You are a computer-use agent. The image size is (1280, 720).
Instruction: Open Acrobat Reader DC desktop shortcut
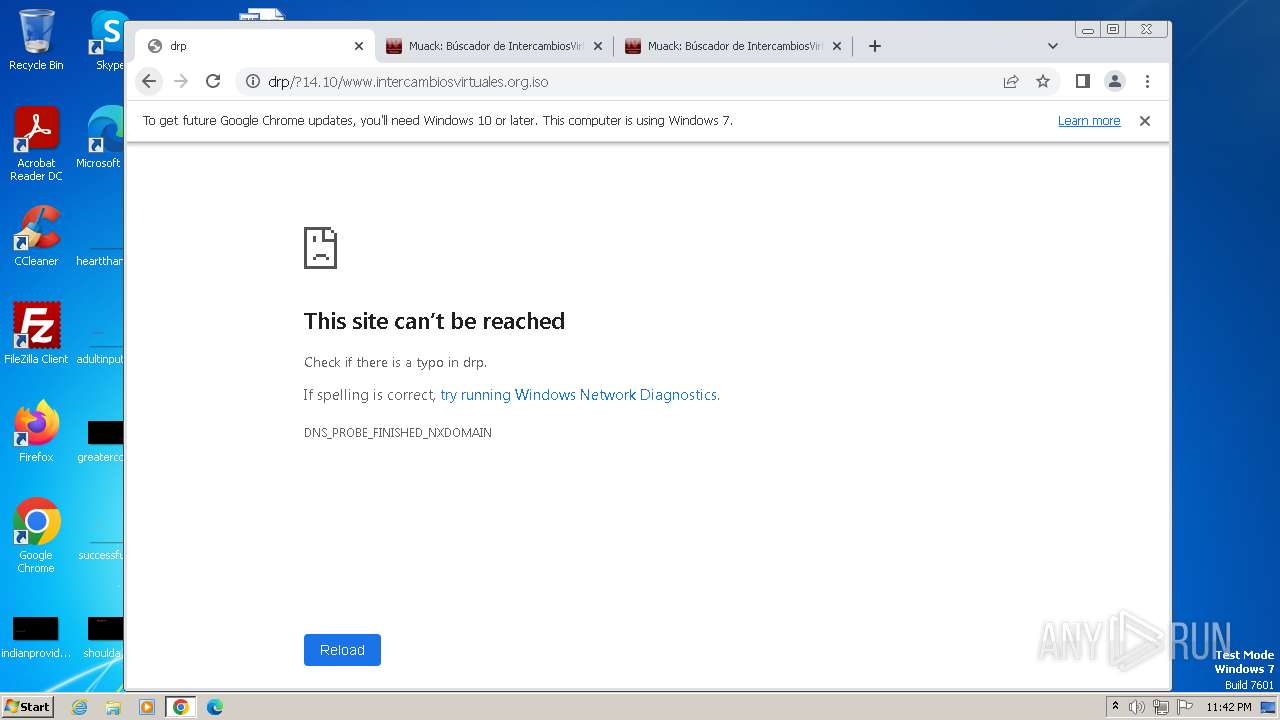[36, 144]
